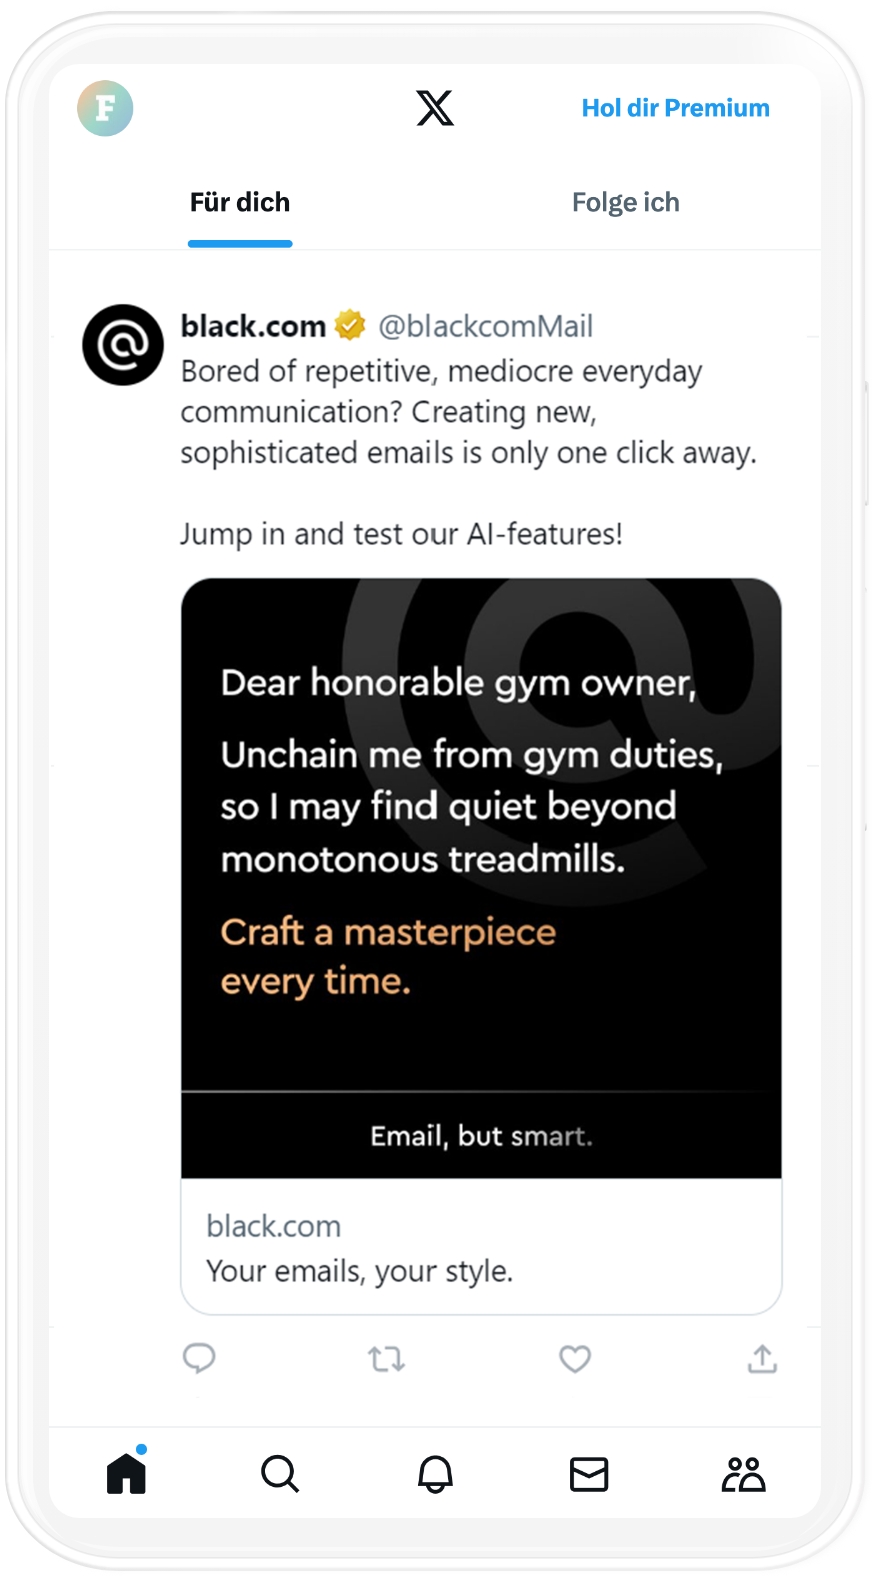Screen dimensions: 880x1582
Task: Open Communities people icon
Action: tap(743, 1474)
